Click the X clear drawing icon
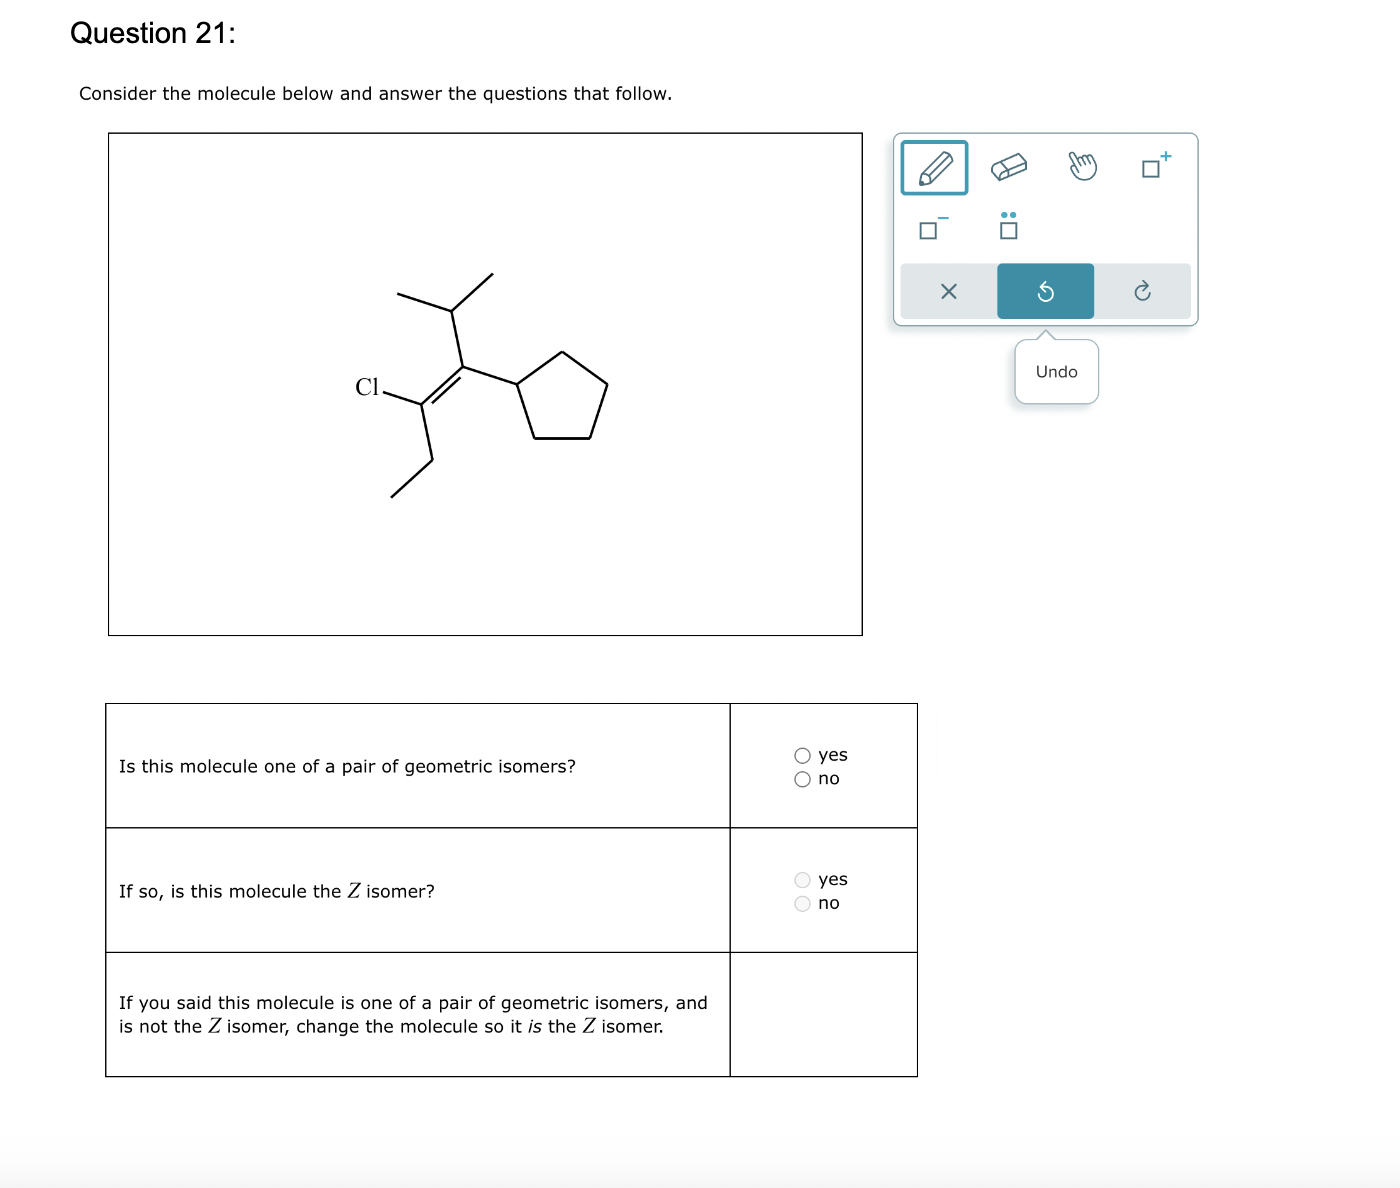Screen dimensions: 1400x1188 click(x=948, y=291)
